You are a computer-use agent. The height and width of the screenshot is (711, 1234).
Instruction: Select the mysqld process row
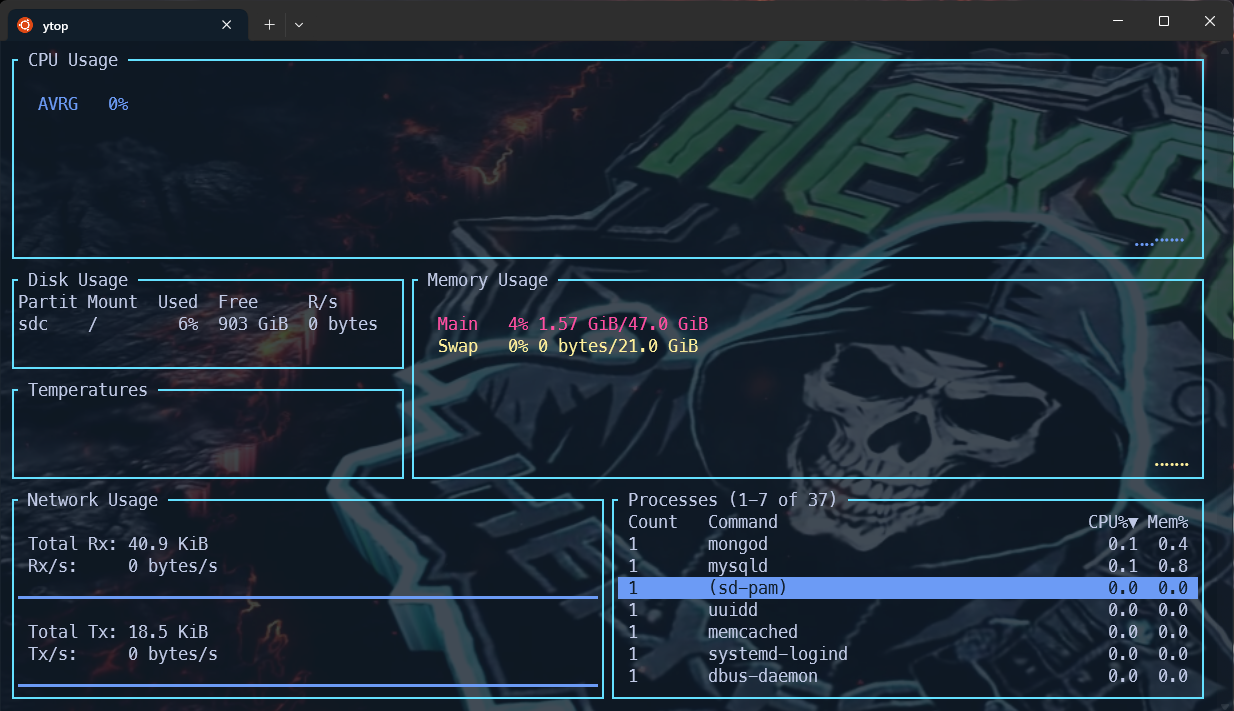[908, 566]
